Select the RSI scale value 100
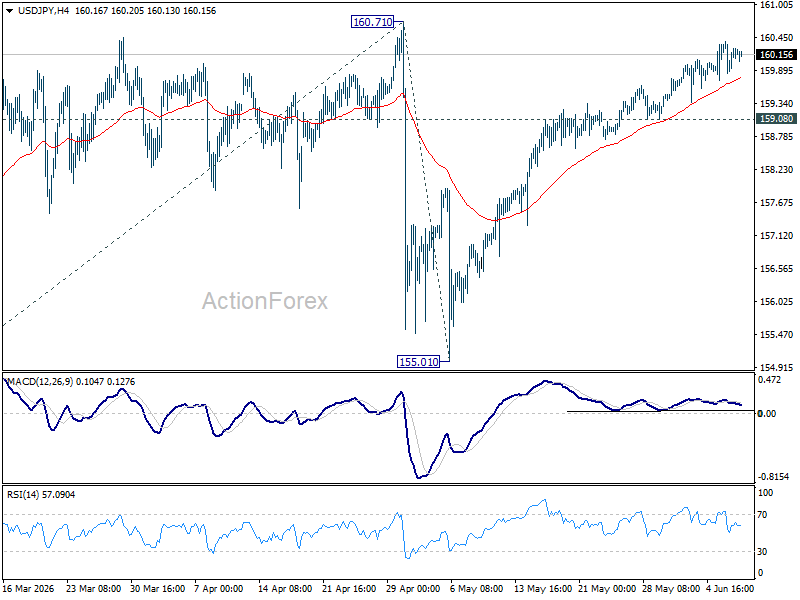Viewport: 800px width, 600px height. (765, 493)
